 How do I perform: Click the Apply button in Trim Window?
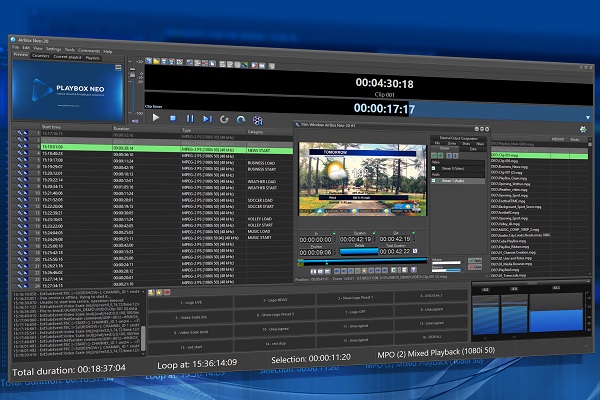475,261
